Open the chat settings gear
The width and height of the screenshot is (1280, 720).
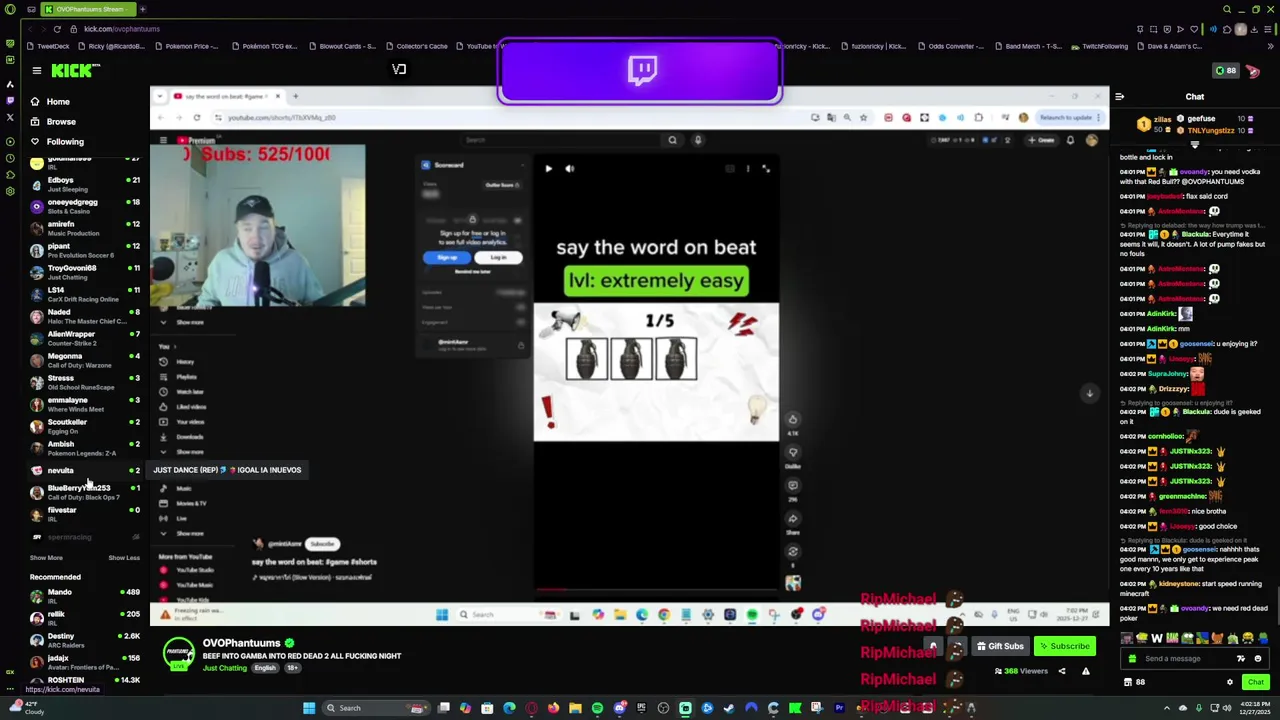tap(1230, 682)
